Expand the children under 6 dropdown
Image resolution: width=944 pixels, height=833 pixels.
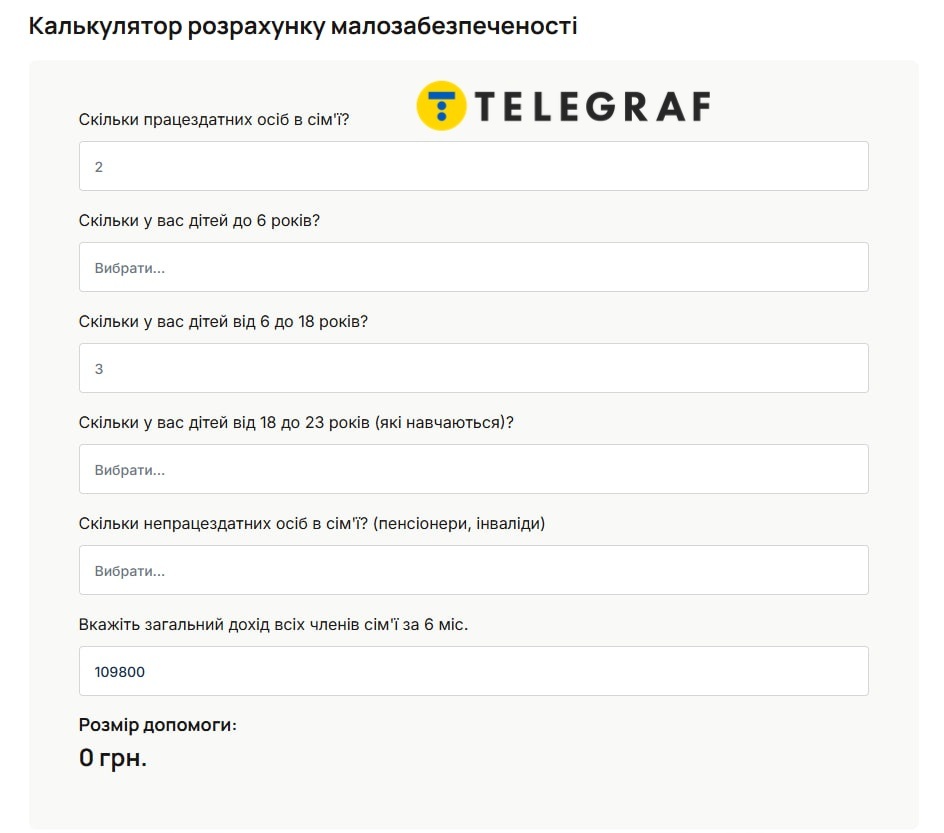[x=473, y=267]
